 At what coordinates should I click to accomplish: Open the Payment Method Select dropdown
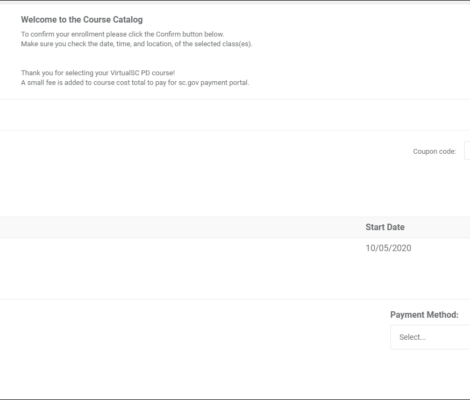(x=430, y=337)
